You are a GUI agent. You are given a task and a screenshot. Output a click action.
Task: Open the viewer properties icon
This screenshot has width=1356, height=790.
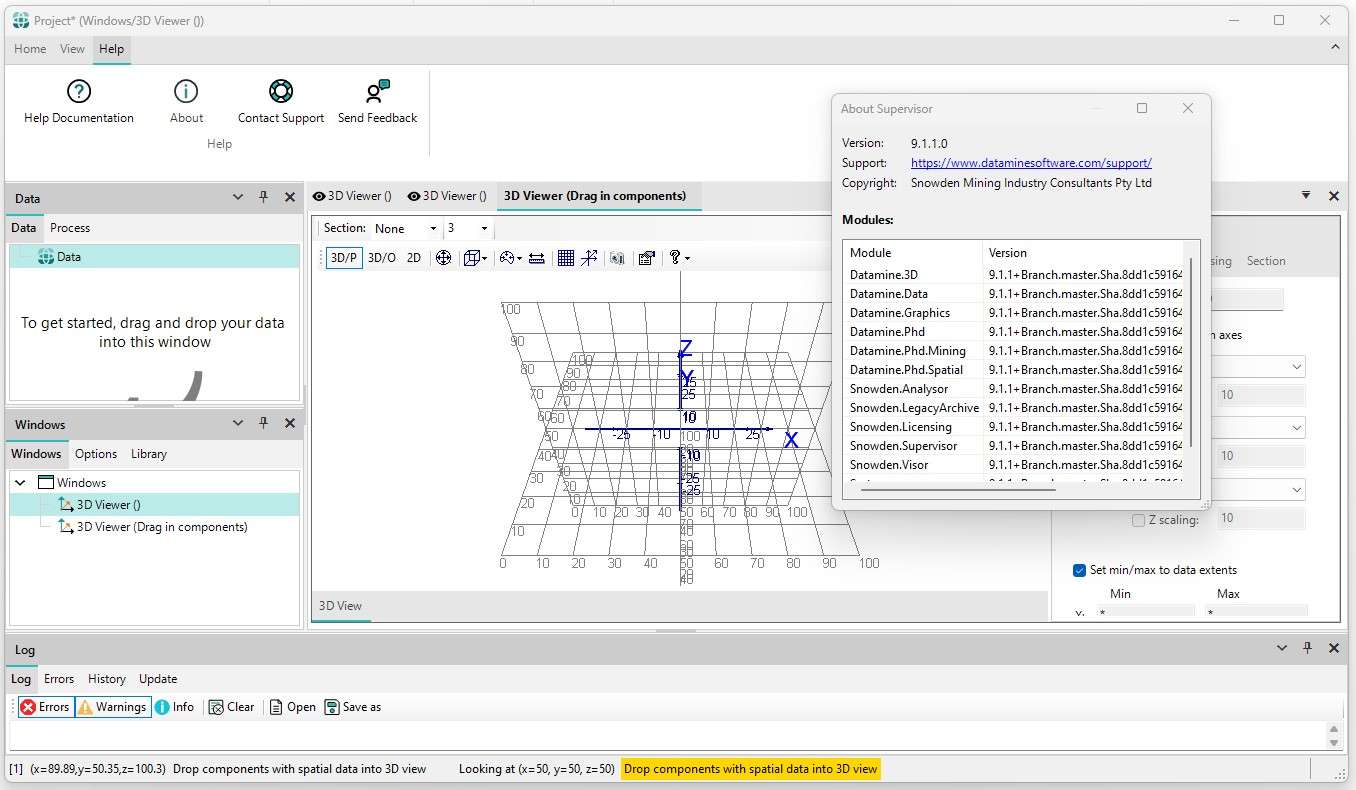coord(646,258)
